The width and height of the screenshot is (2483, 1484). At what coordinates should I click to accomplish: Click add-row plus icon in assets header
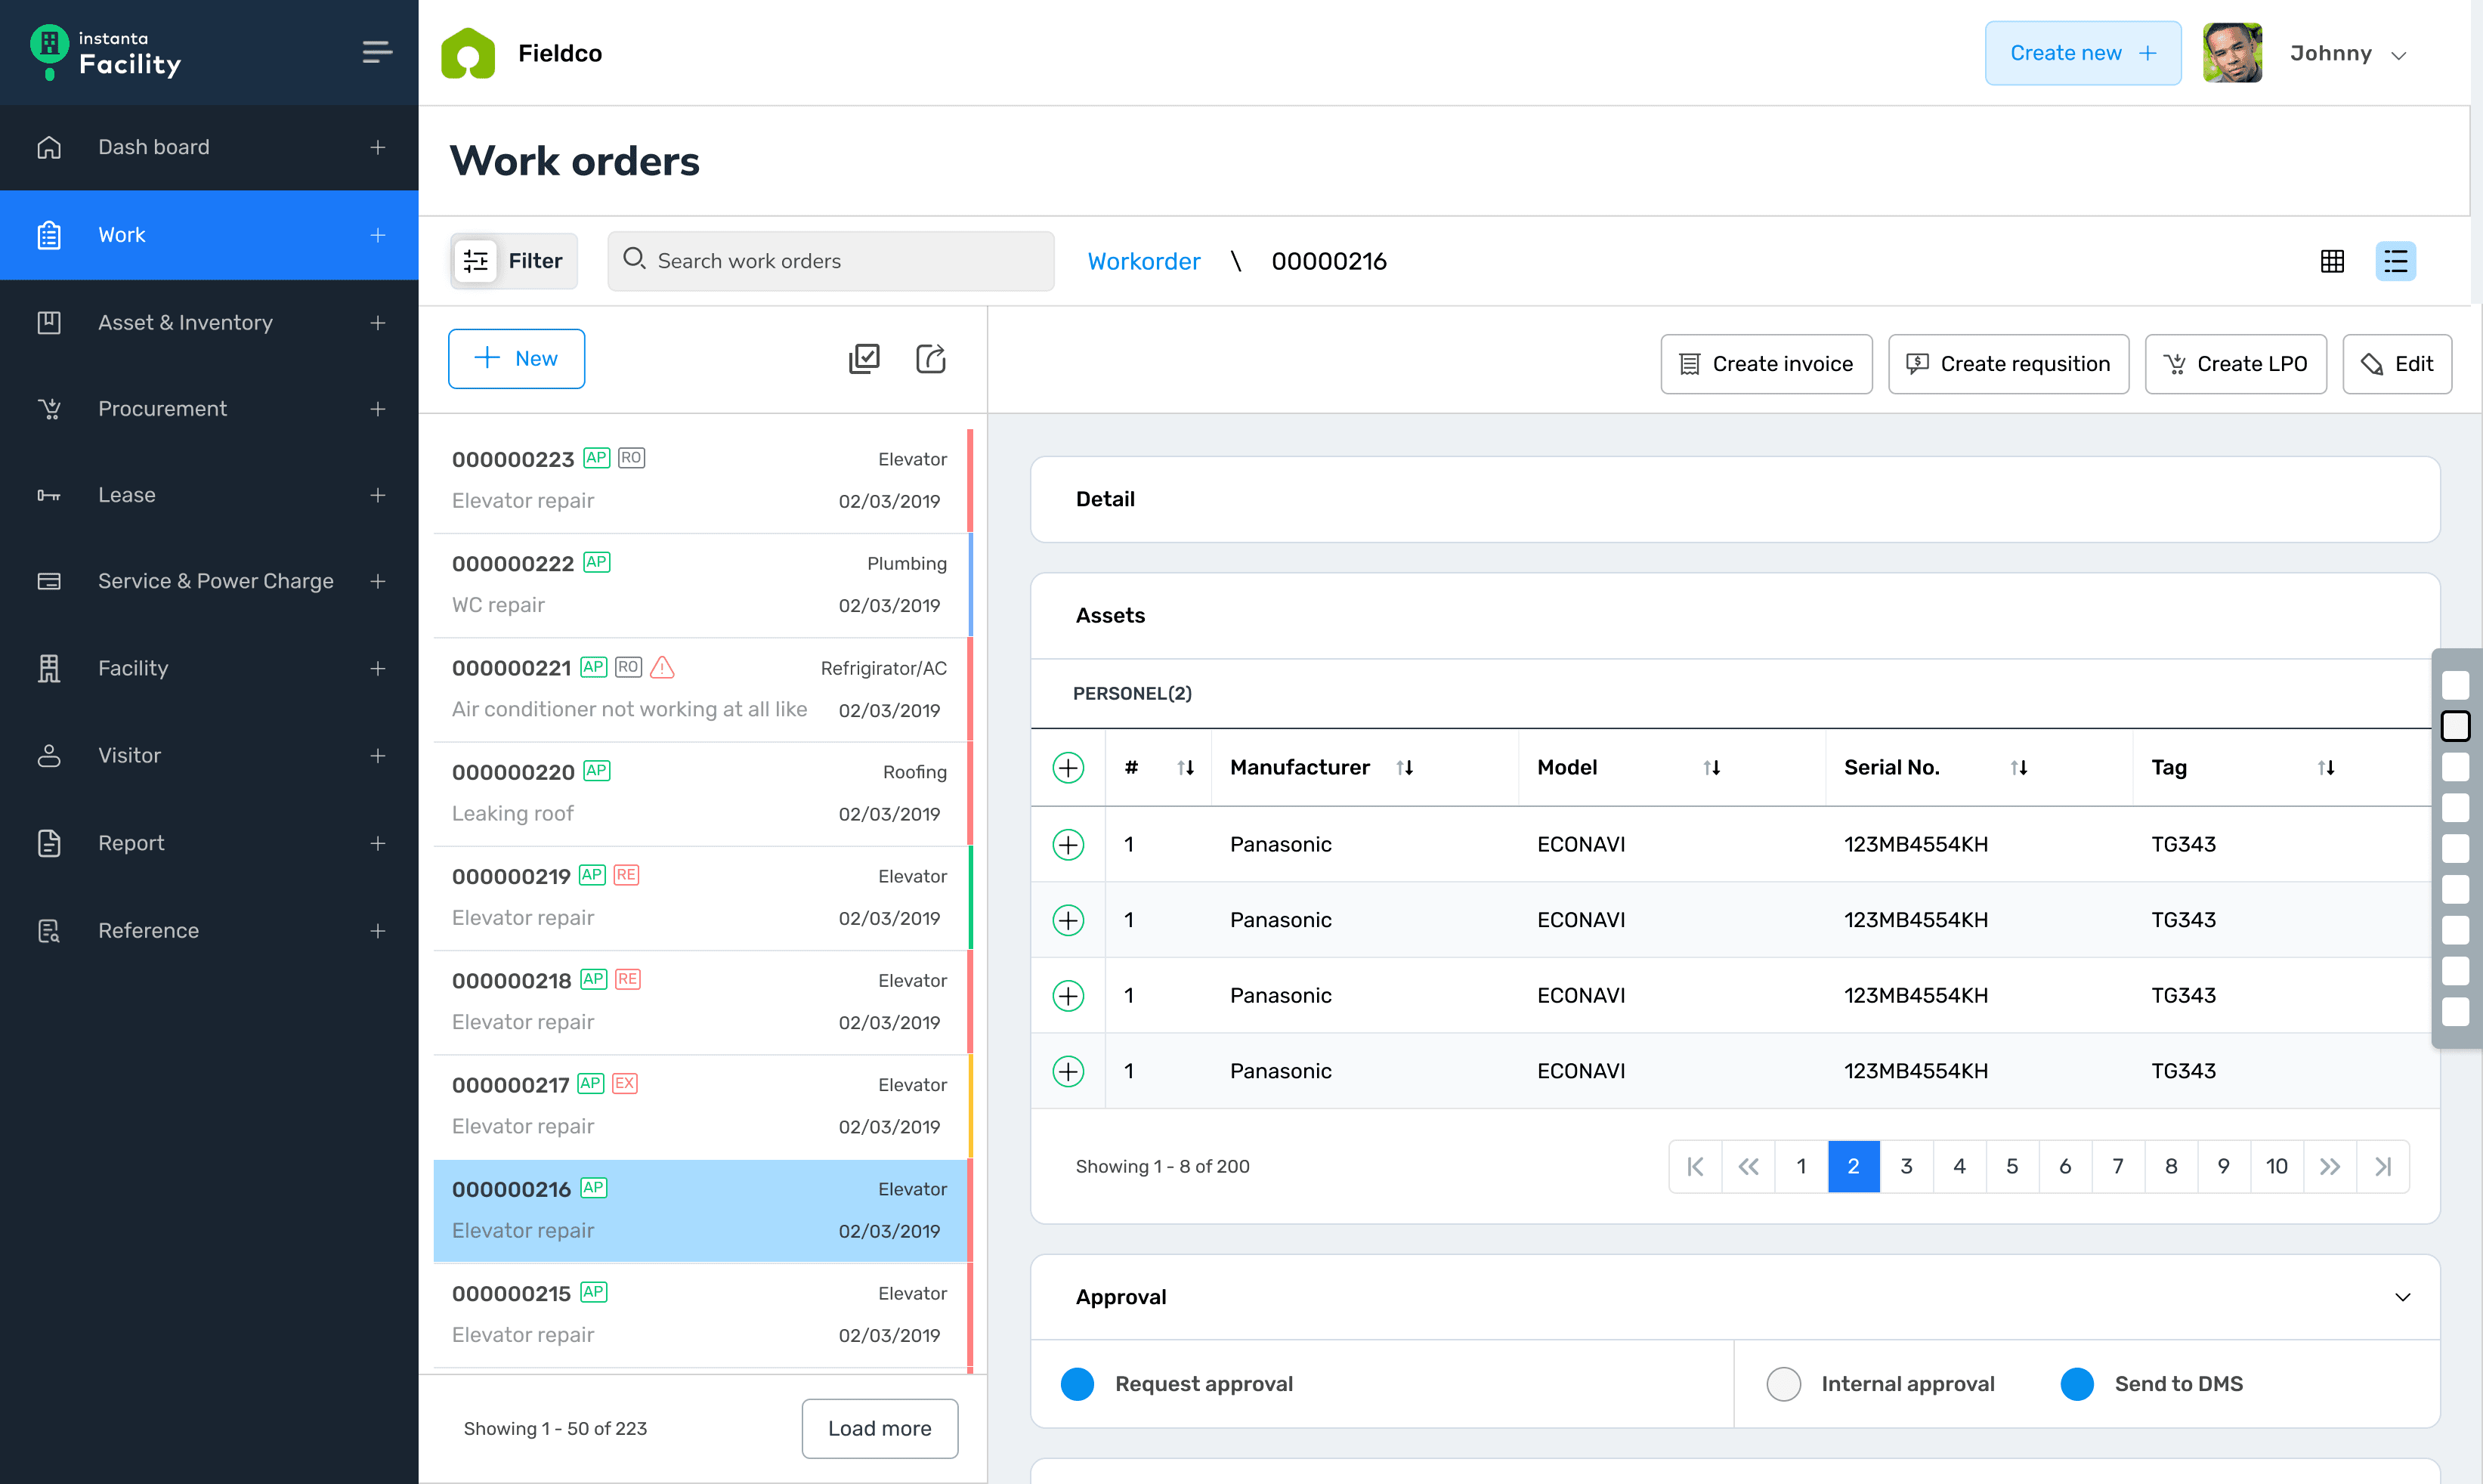[x=1068, y=768]
